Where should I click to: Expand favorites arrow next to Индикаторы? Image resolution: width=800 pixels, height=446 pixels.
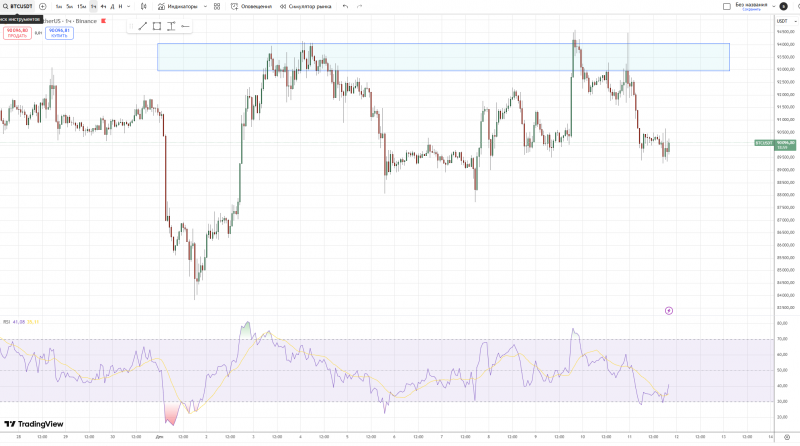pos(205,7)
